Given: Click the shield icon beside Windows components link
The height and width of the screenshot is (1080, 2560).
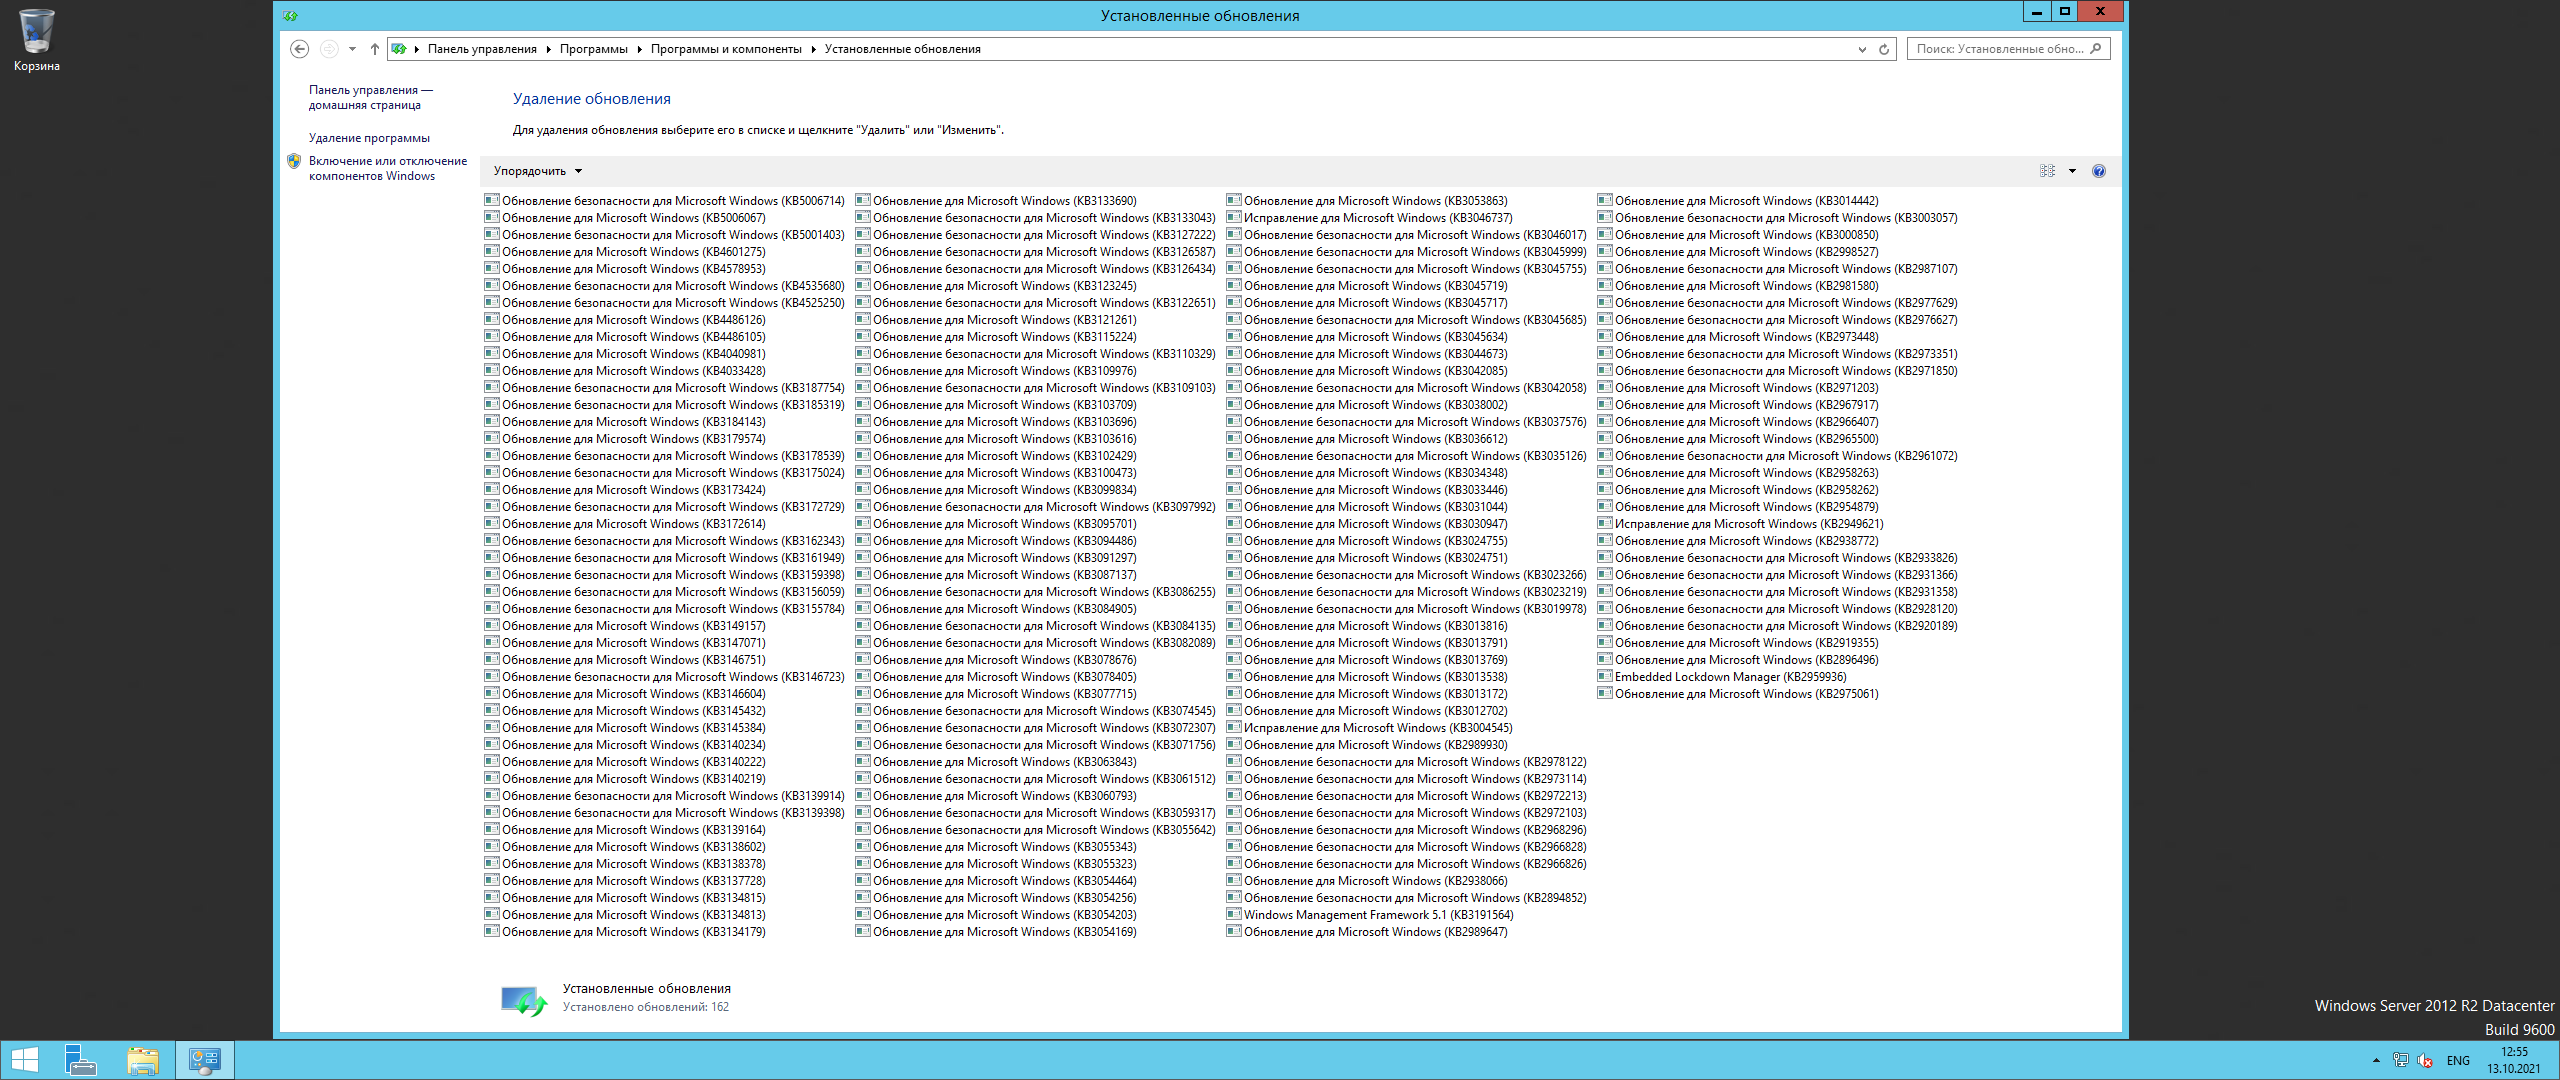Looking at the screenshot, I should (294, 161).
